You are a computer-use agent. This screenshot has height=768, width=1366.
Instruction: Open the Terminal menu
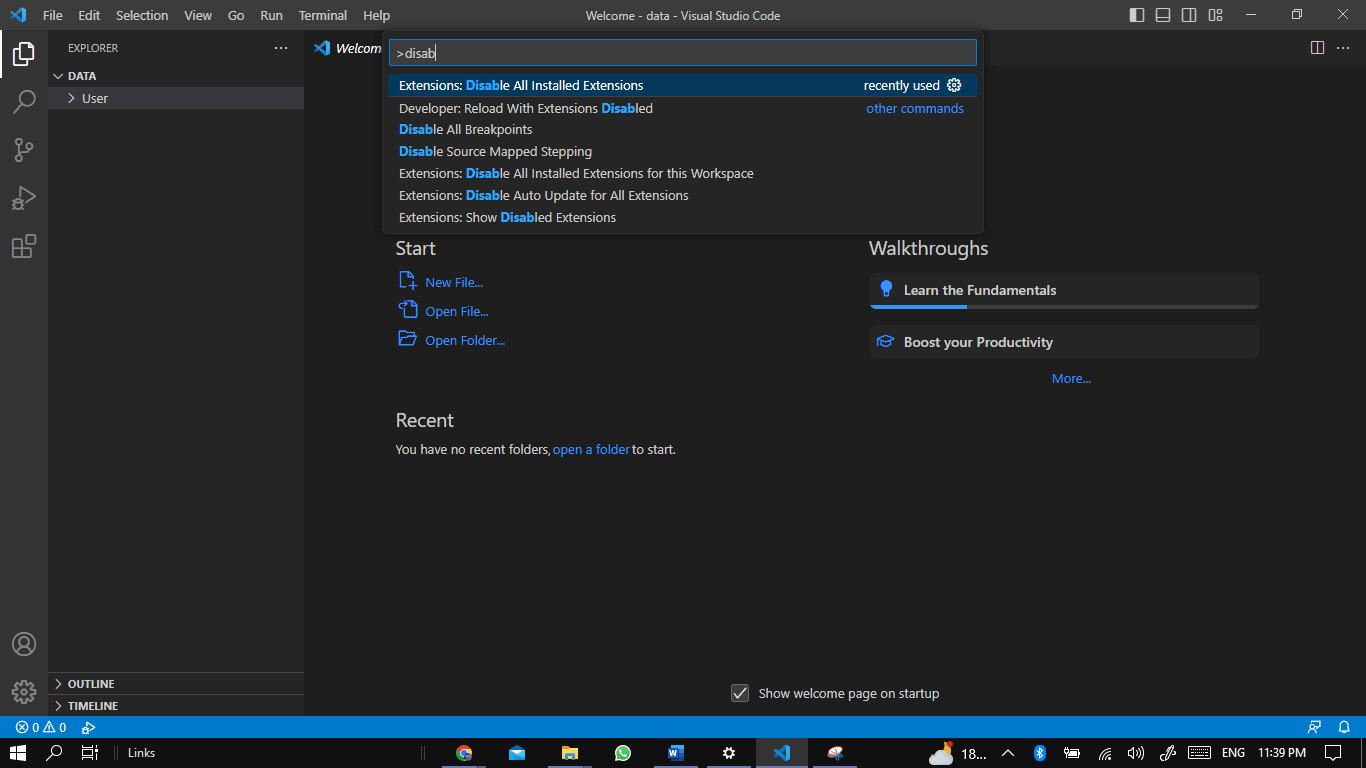point(323,15)
